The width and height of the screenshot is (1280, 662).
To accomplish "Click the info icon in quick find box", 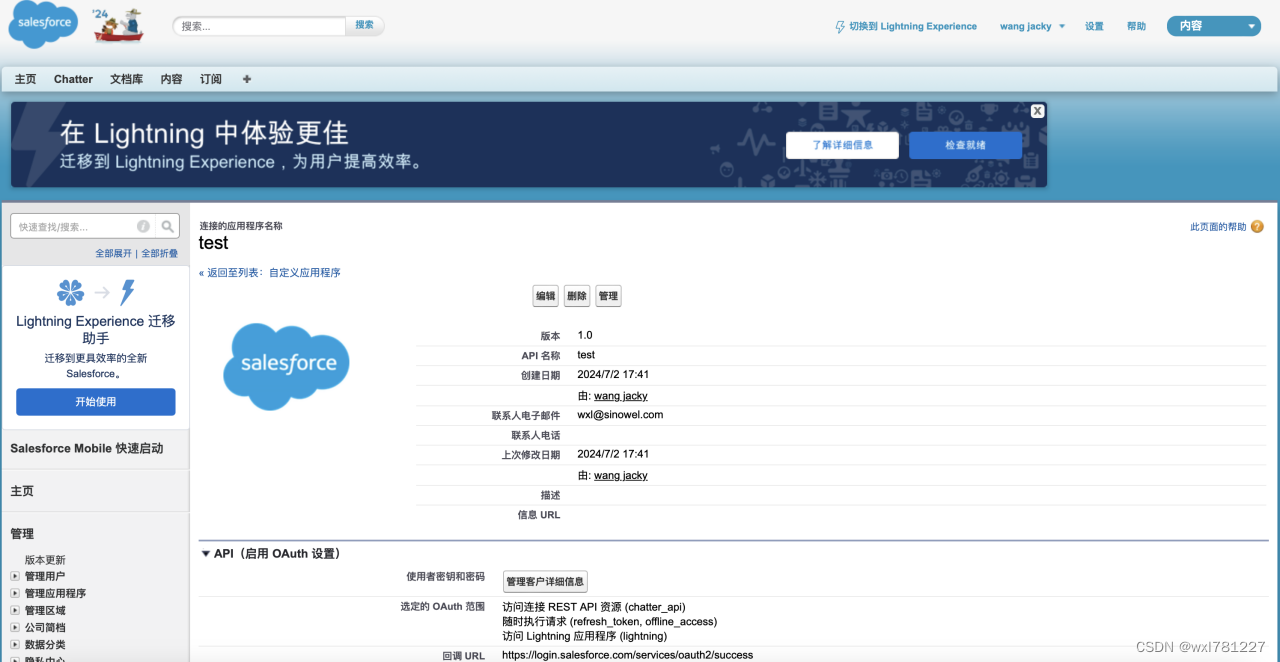I will (x=143, y=226).
